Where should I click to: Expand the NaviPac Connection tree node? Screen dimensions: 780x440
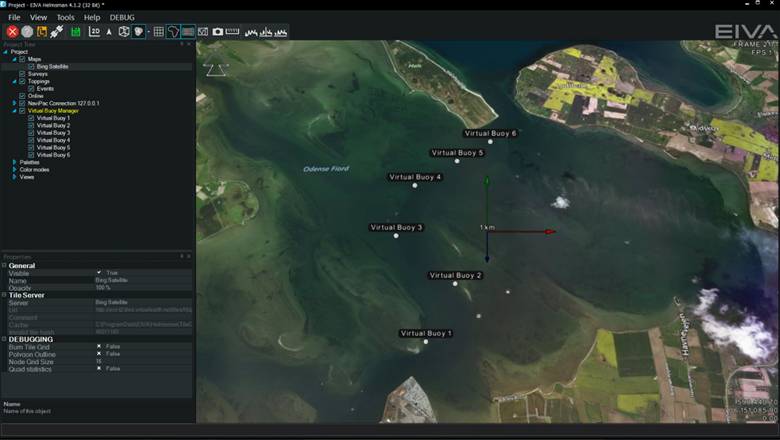click(x=14, y=103)
